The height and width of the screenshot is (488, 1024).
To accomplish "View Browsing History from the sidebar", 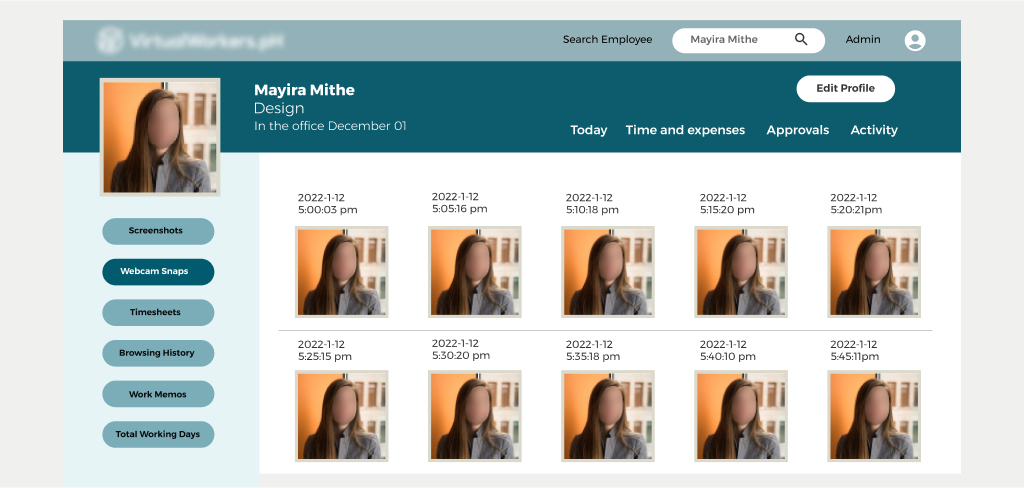I will click(x=158, y=353).
